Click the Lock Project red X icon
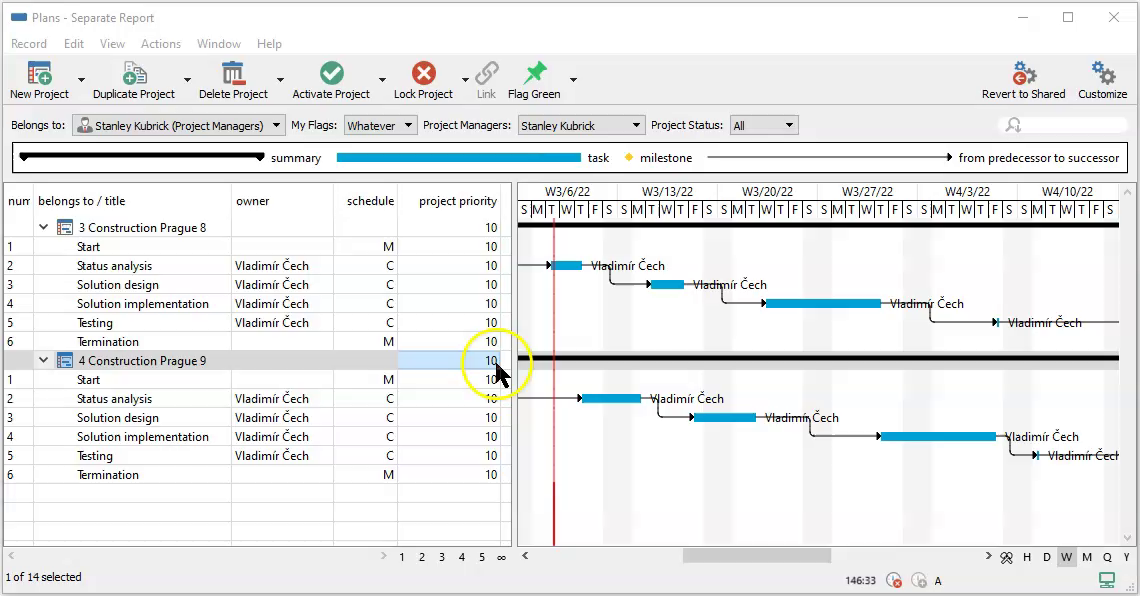The width and height of the screenshot is (1140, 596). (x=423, y=74)
